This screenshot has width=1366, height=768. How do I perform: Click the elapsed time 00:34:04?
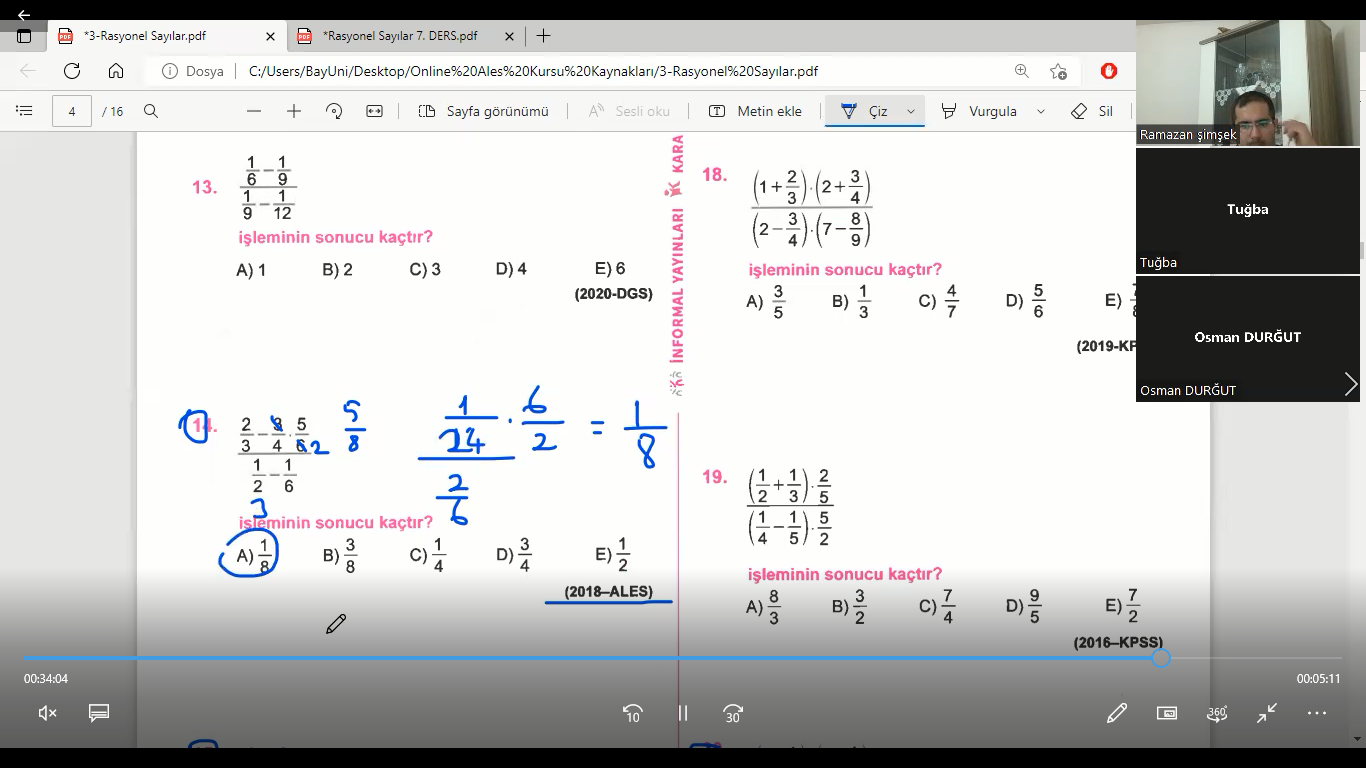coord(46,679)
